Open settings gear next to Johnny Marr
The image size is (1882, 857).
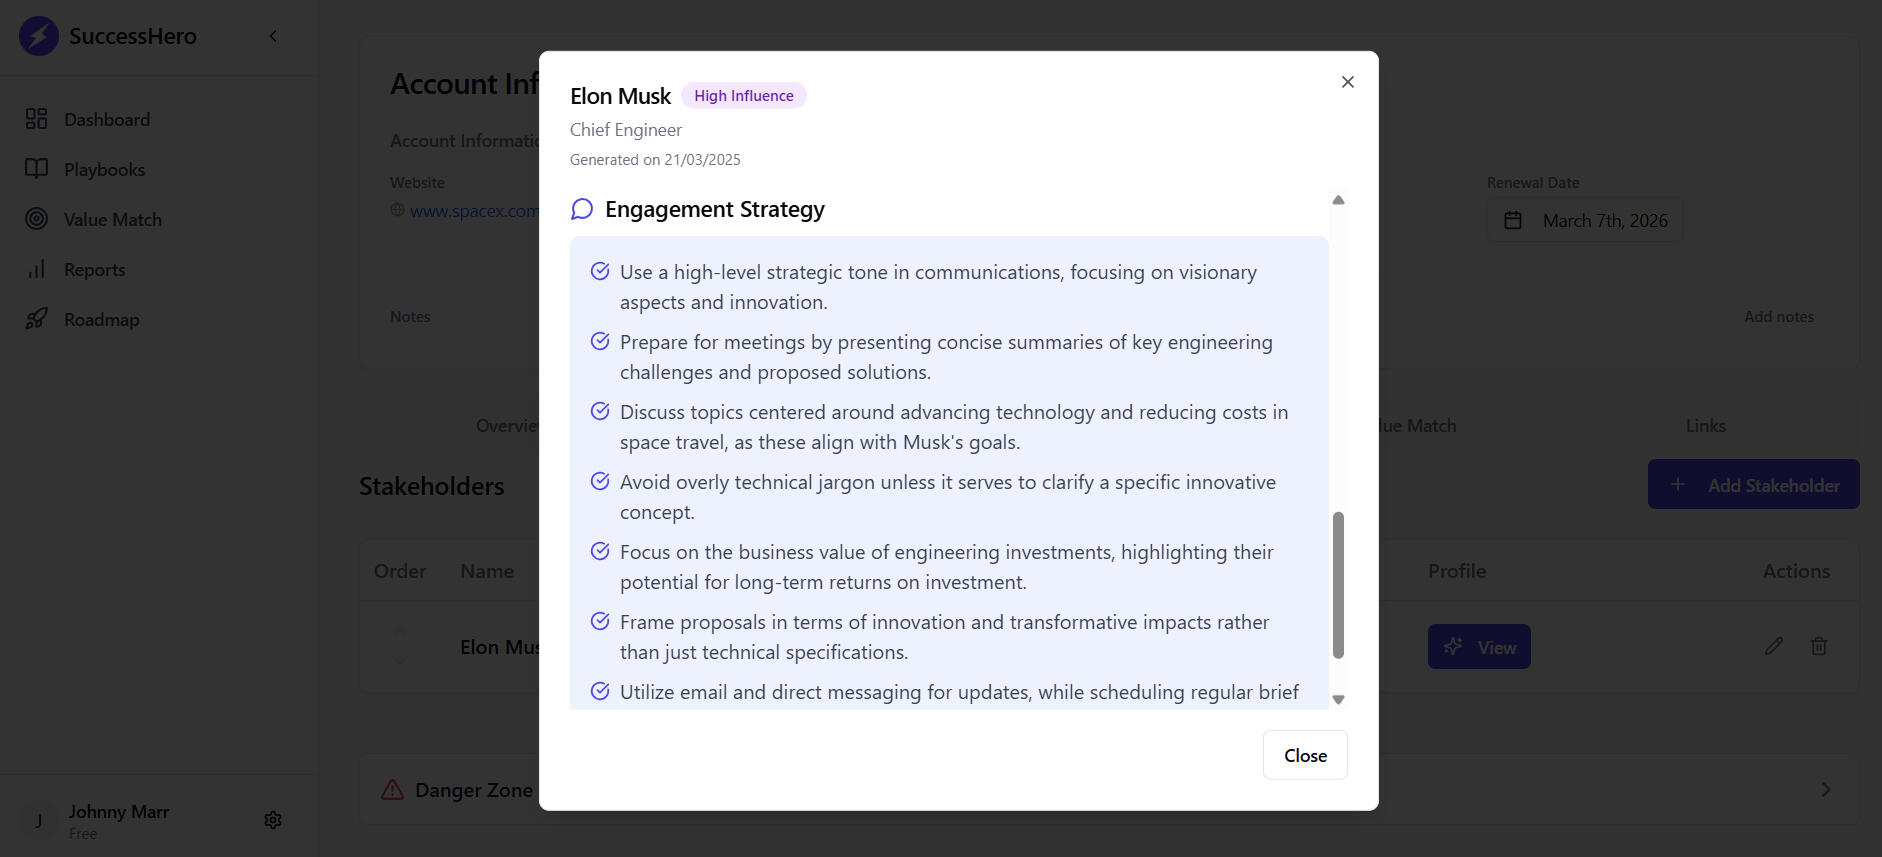273,820
